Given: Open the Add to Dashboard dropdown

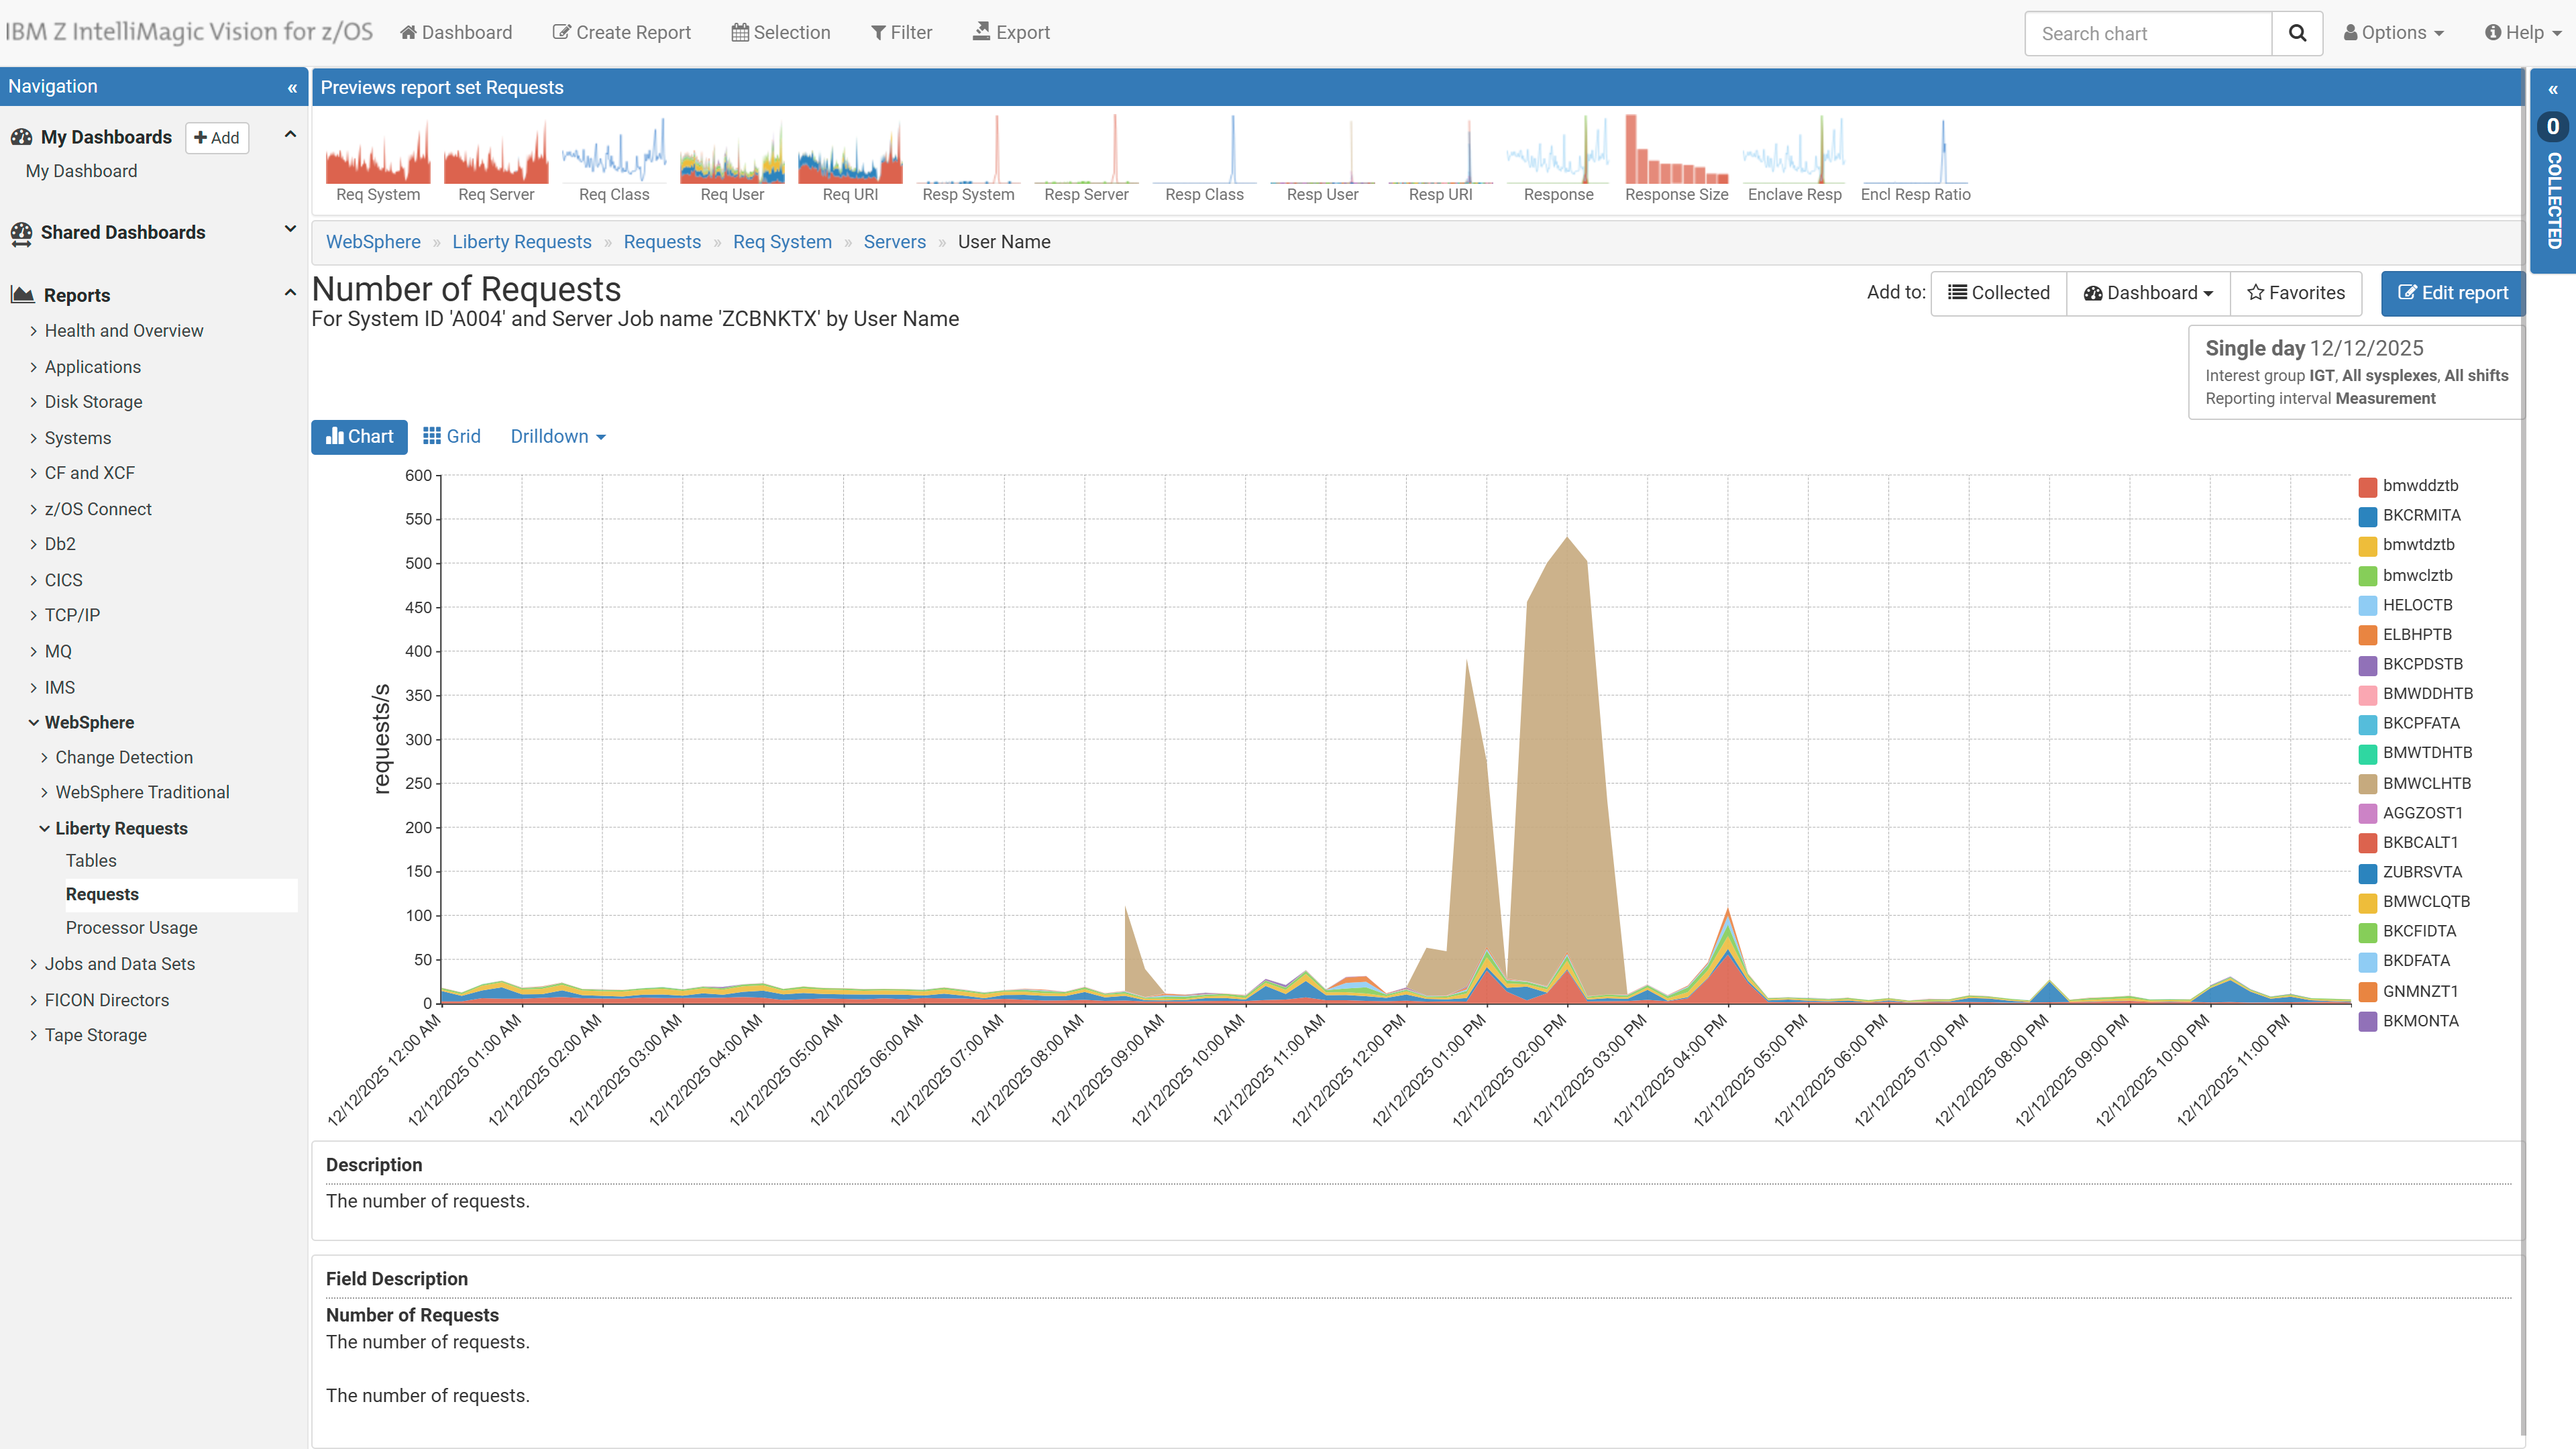Looking at the screenshot, I should pyautogui.click(x=2148, y=293).
